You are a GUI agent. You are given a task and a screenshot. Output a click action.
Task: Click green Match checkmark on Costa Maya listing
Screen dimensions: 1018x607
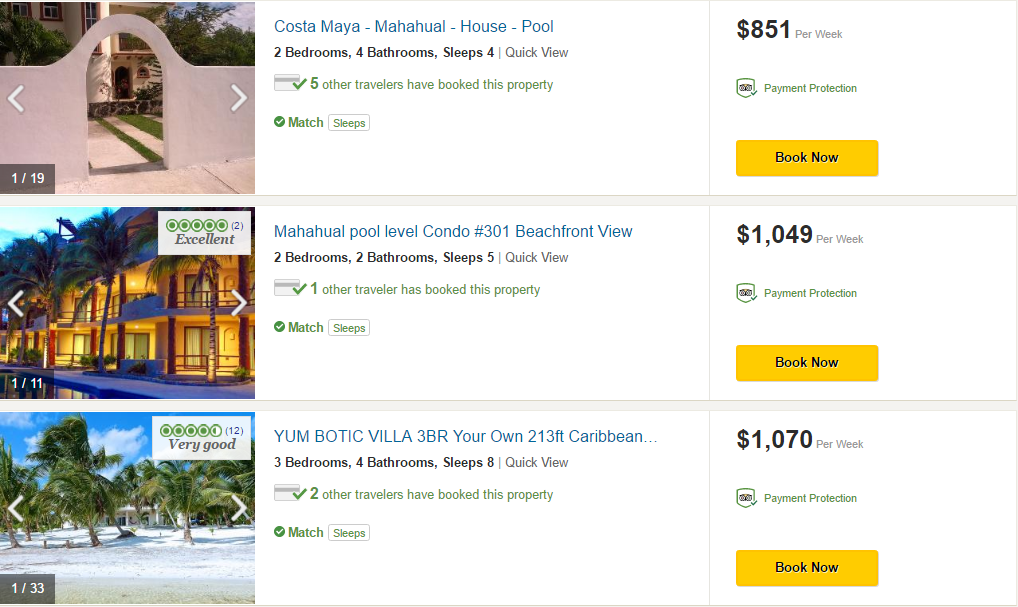pos(280,122)
